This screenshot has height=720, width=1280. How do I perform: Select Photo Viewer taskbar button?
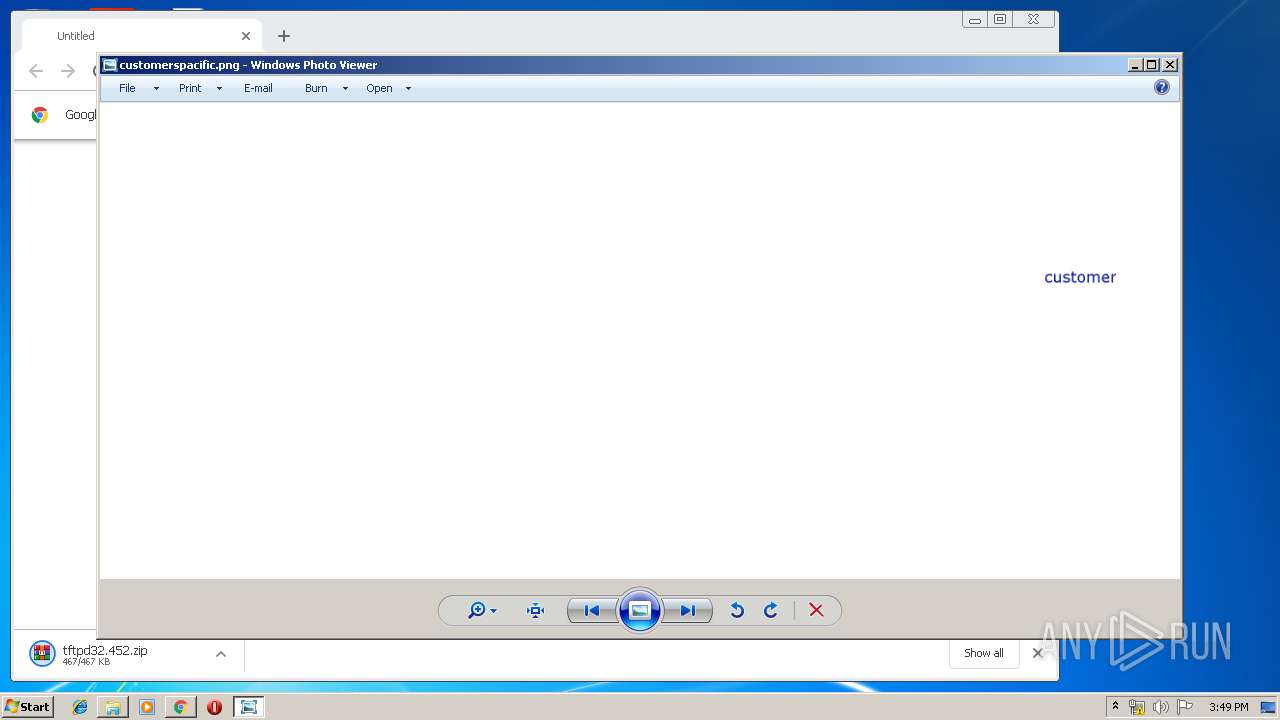(248, 707)
